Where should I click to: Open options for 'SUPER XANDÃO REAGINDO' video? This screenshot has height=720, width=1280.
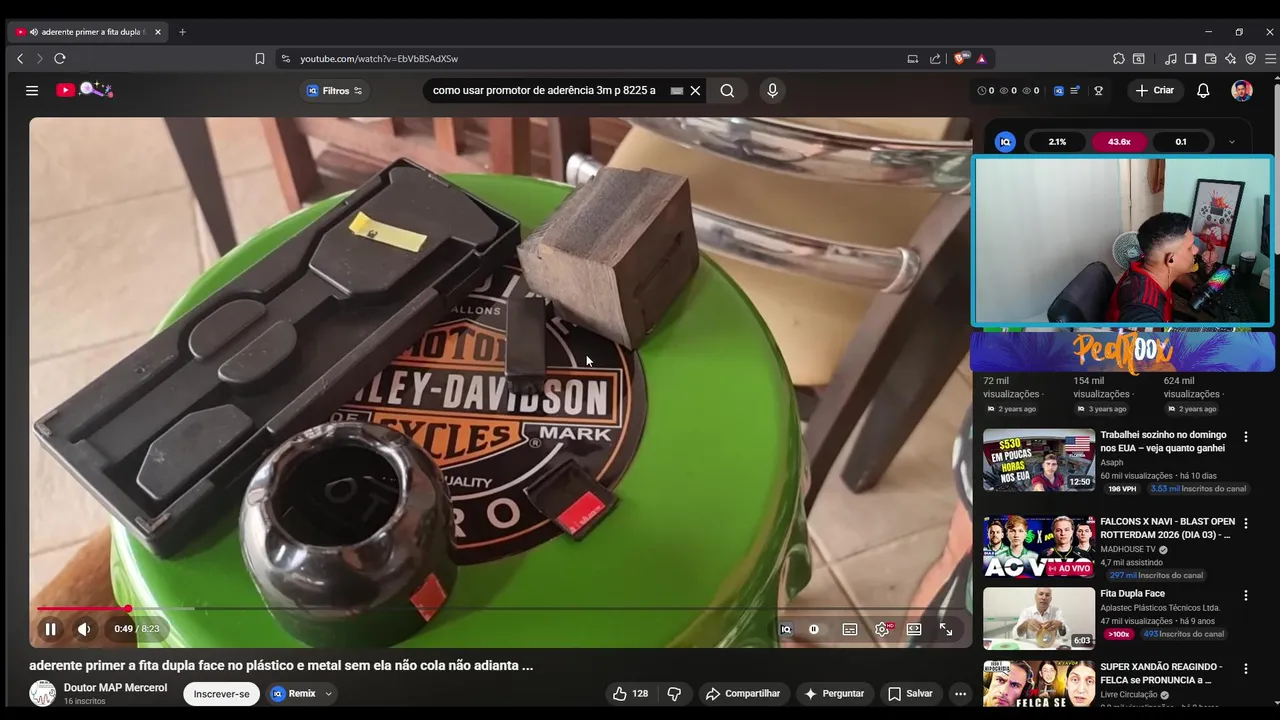coord(1245,668)
